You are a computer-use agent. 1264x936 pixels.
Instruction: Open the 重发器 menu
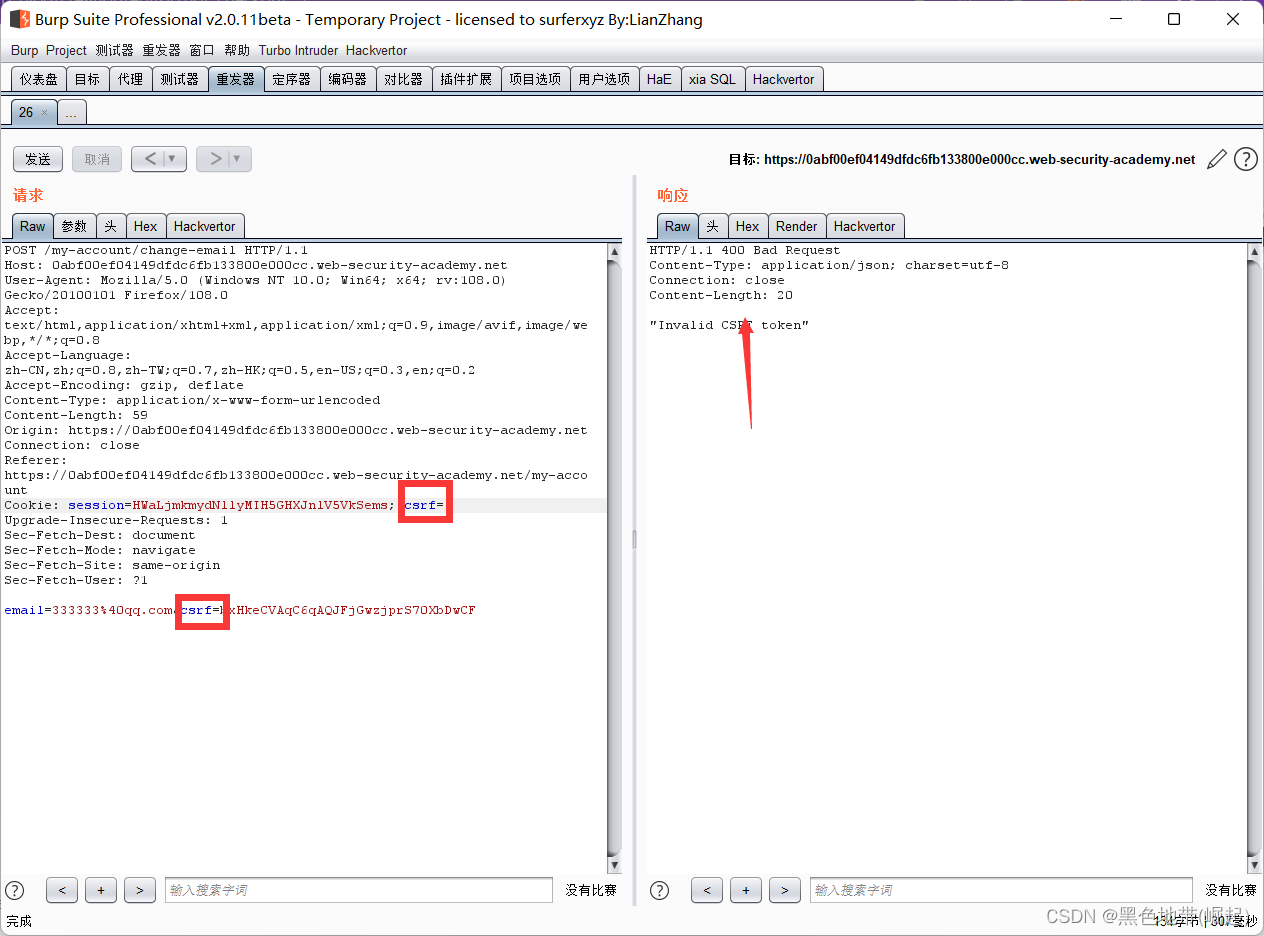pyautogui.click(x=161, y=50)
